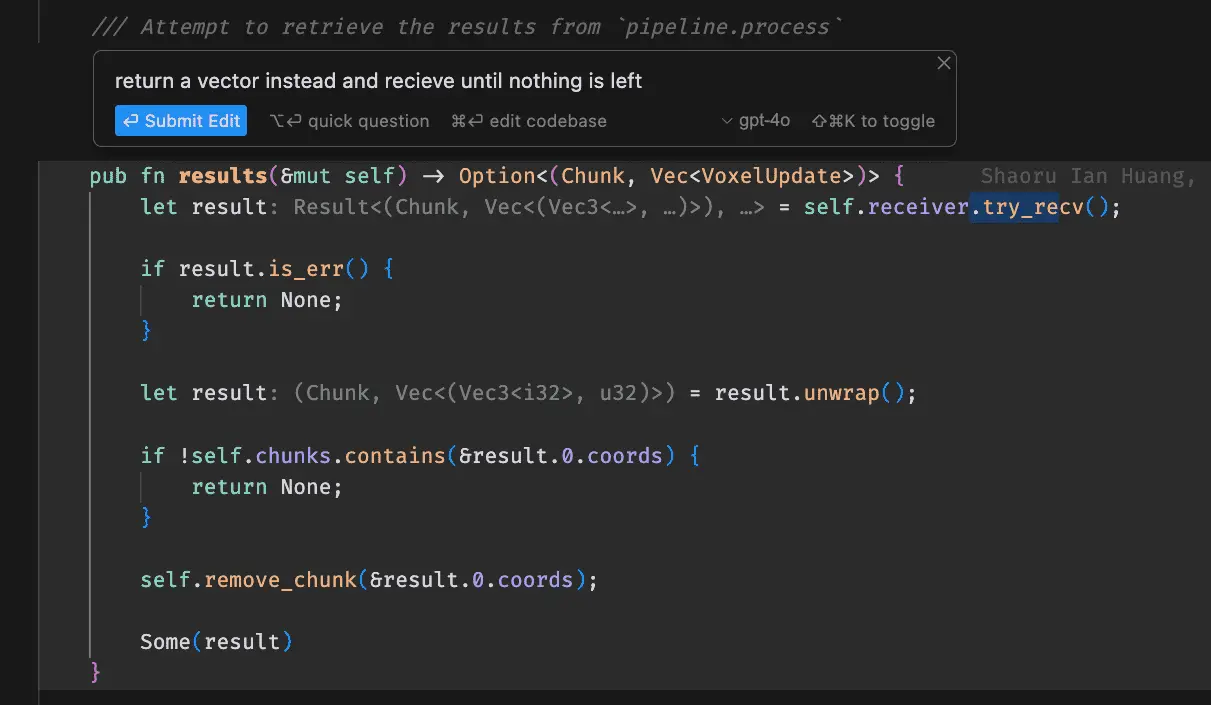Click the ⇧⌘K to toggle hint

coord(873,121)
